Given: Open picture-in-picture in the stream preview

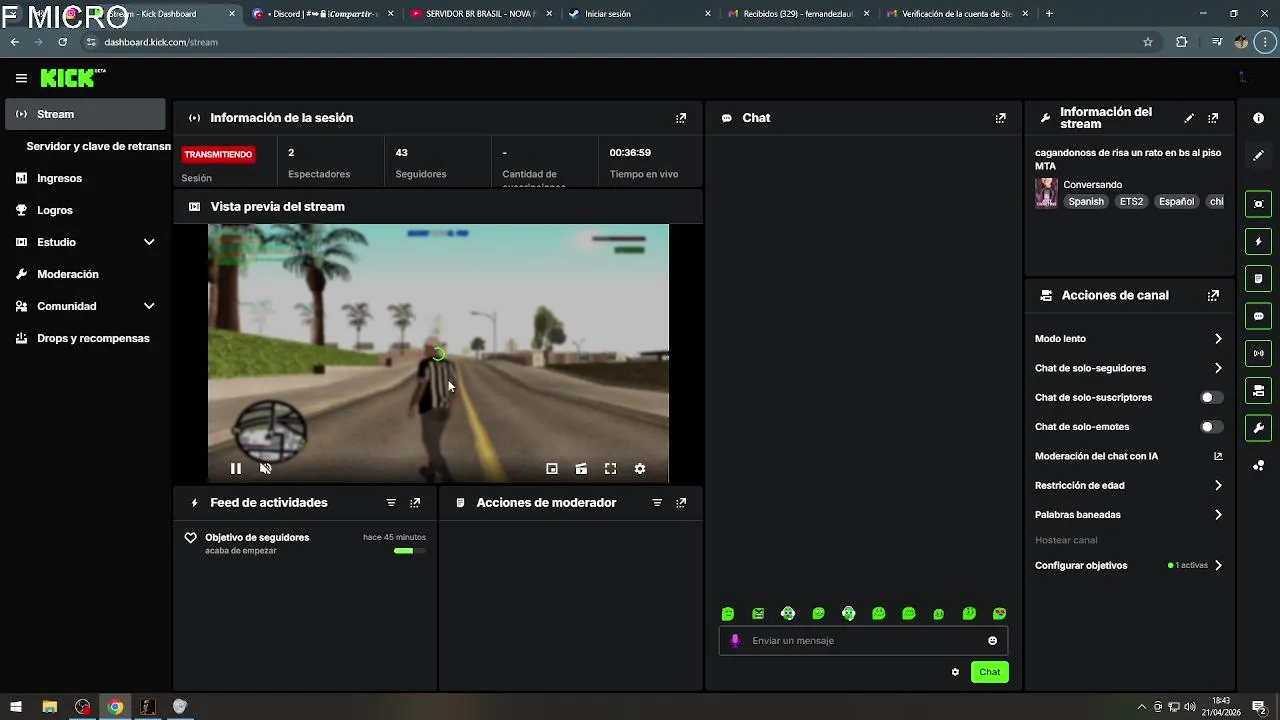Looking at the screenshot, I should [x=552, y=468].
